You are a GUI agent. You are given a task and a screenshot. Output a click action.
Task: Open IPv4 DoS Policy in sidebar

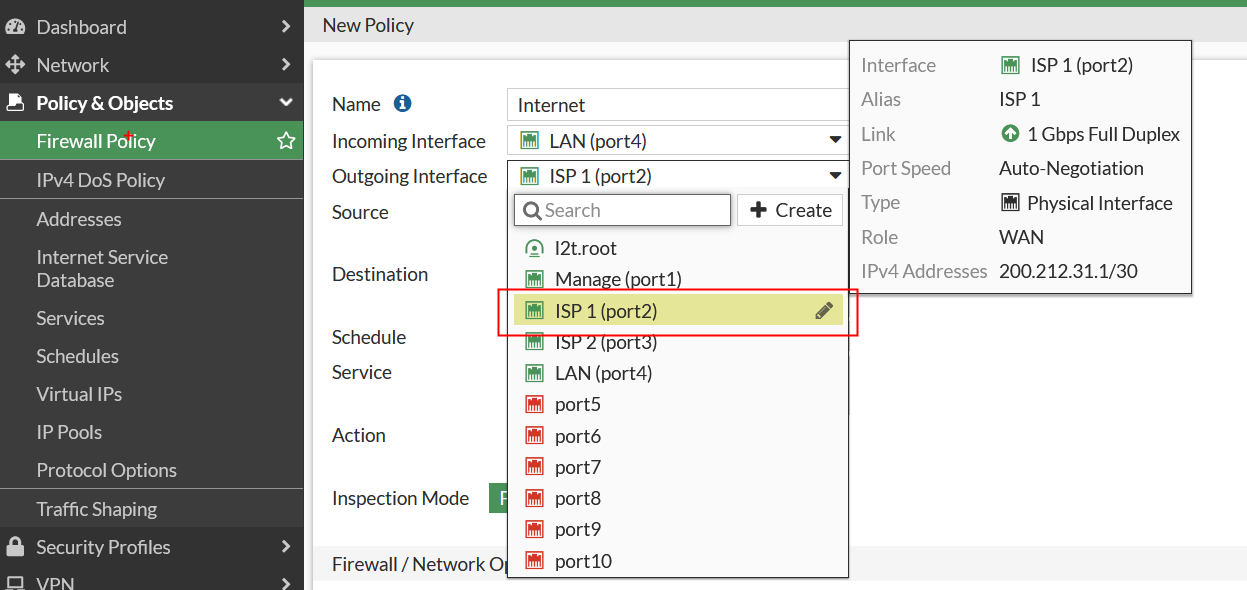tap(100, 180)
